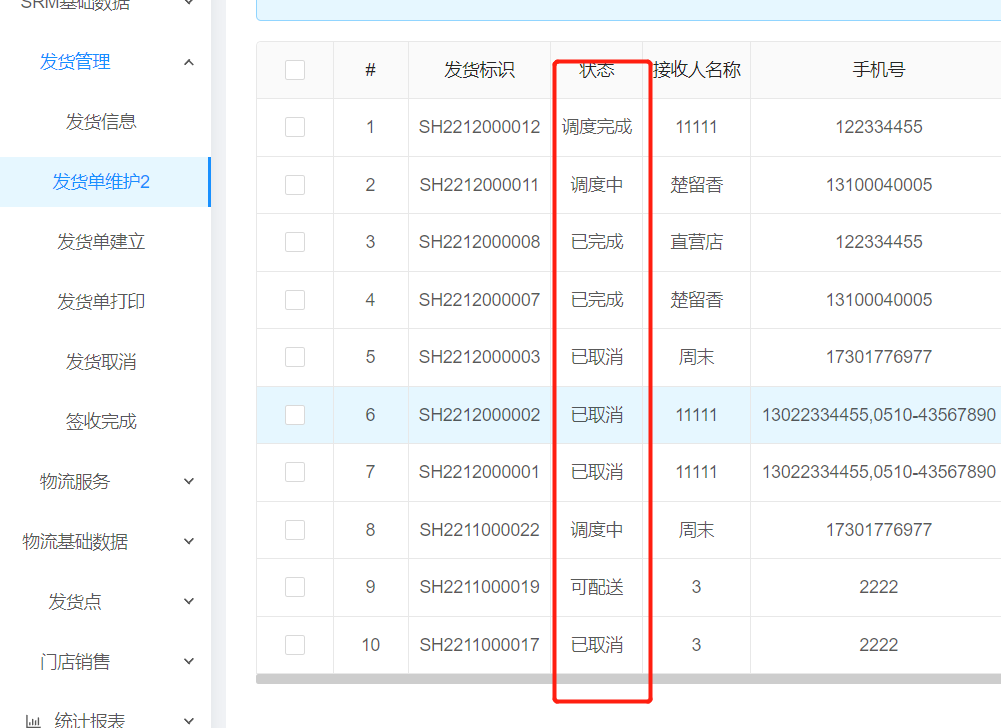Expand the 发货点 menu chevron

188,601
